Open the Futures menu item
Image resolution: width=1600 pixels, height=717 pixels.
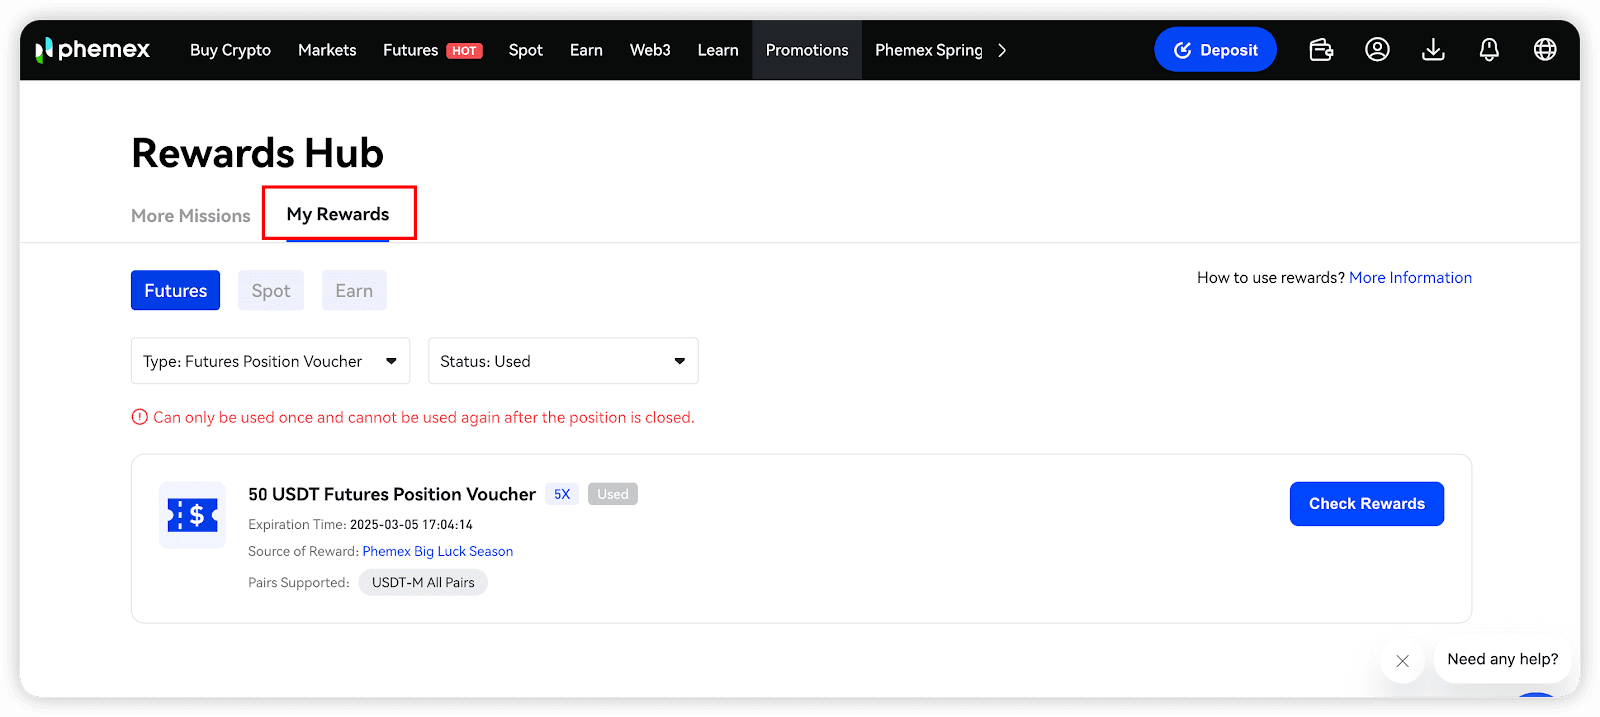(x=410, y=50)
